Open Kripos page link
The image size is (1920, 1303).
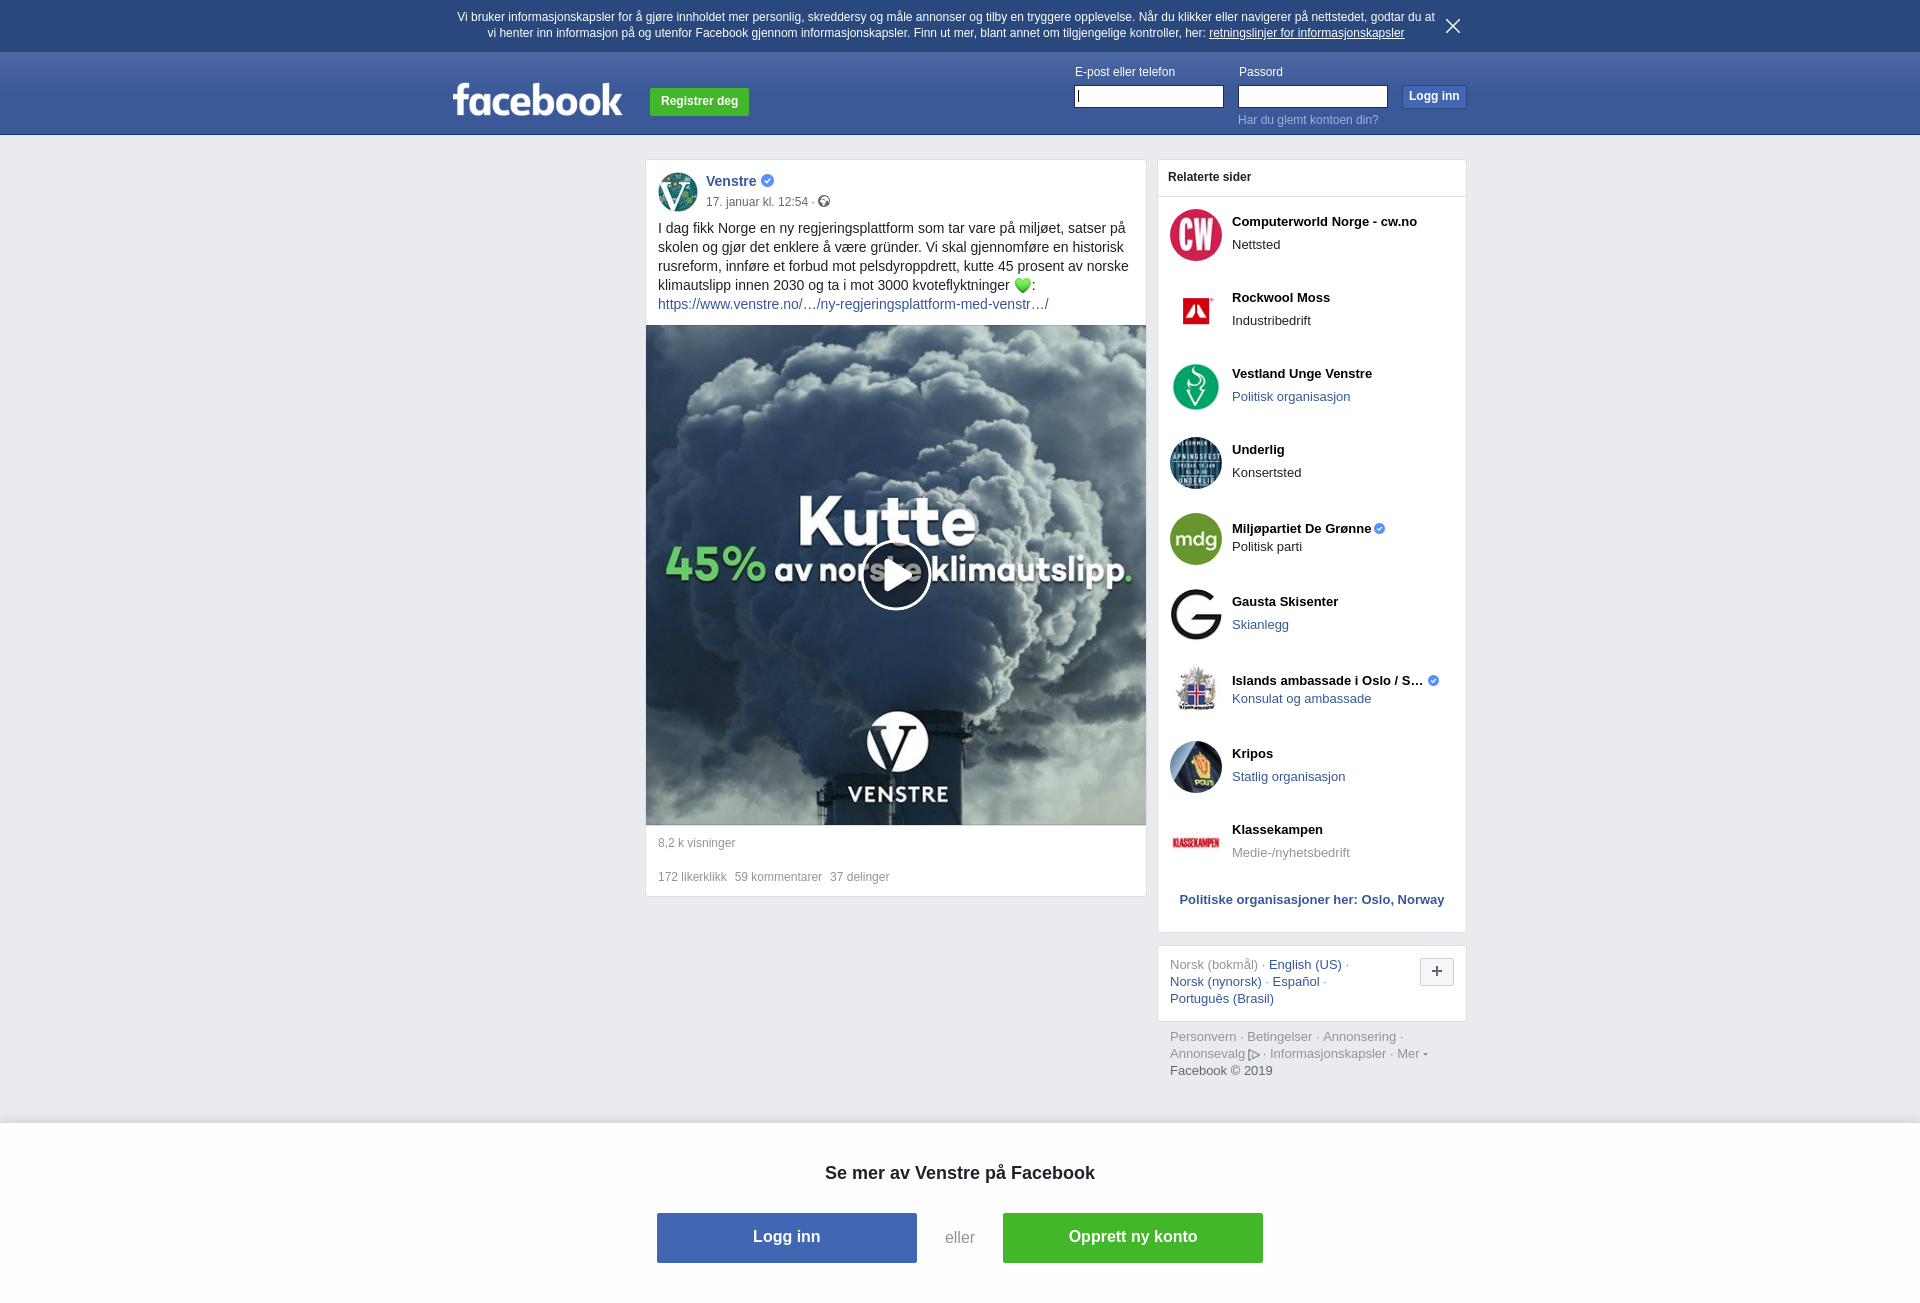(x=1252, y=754)
